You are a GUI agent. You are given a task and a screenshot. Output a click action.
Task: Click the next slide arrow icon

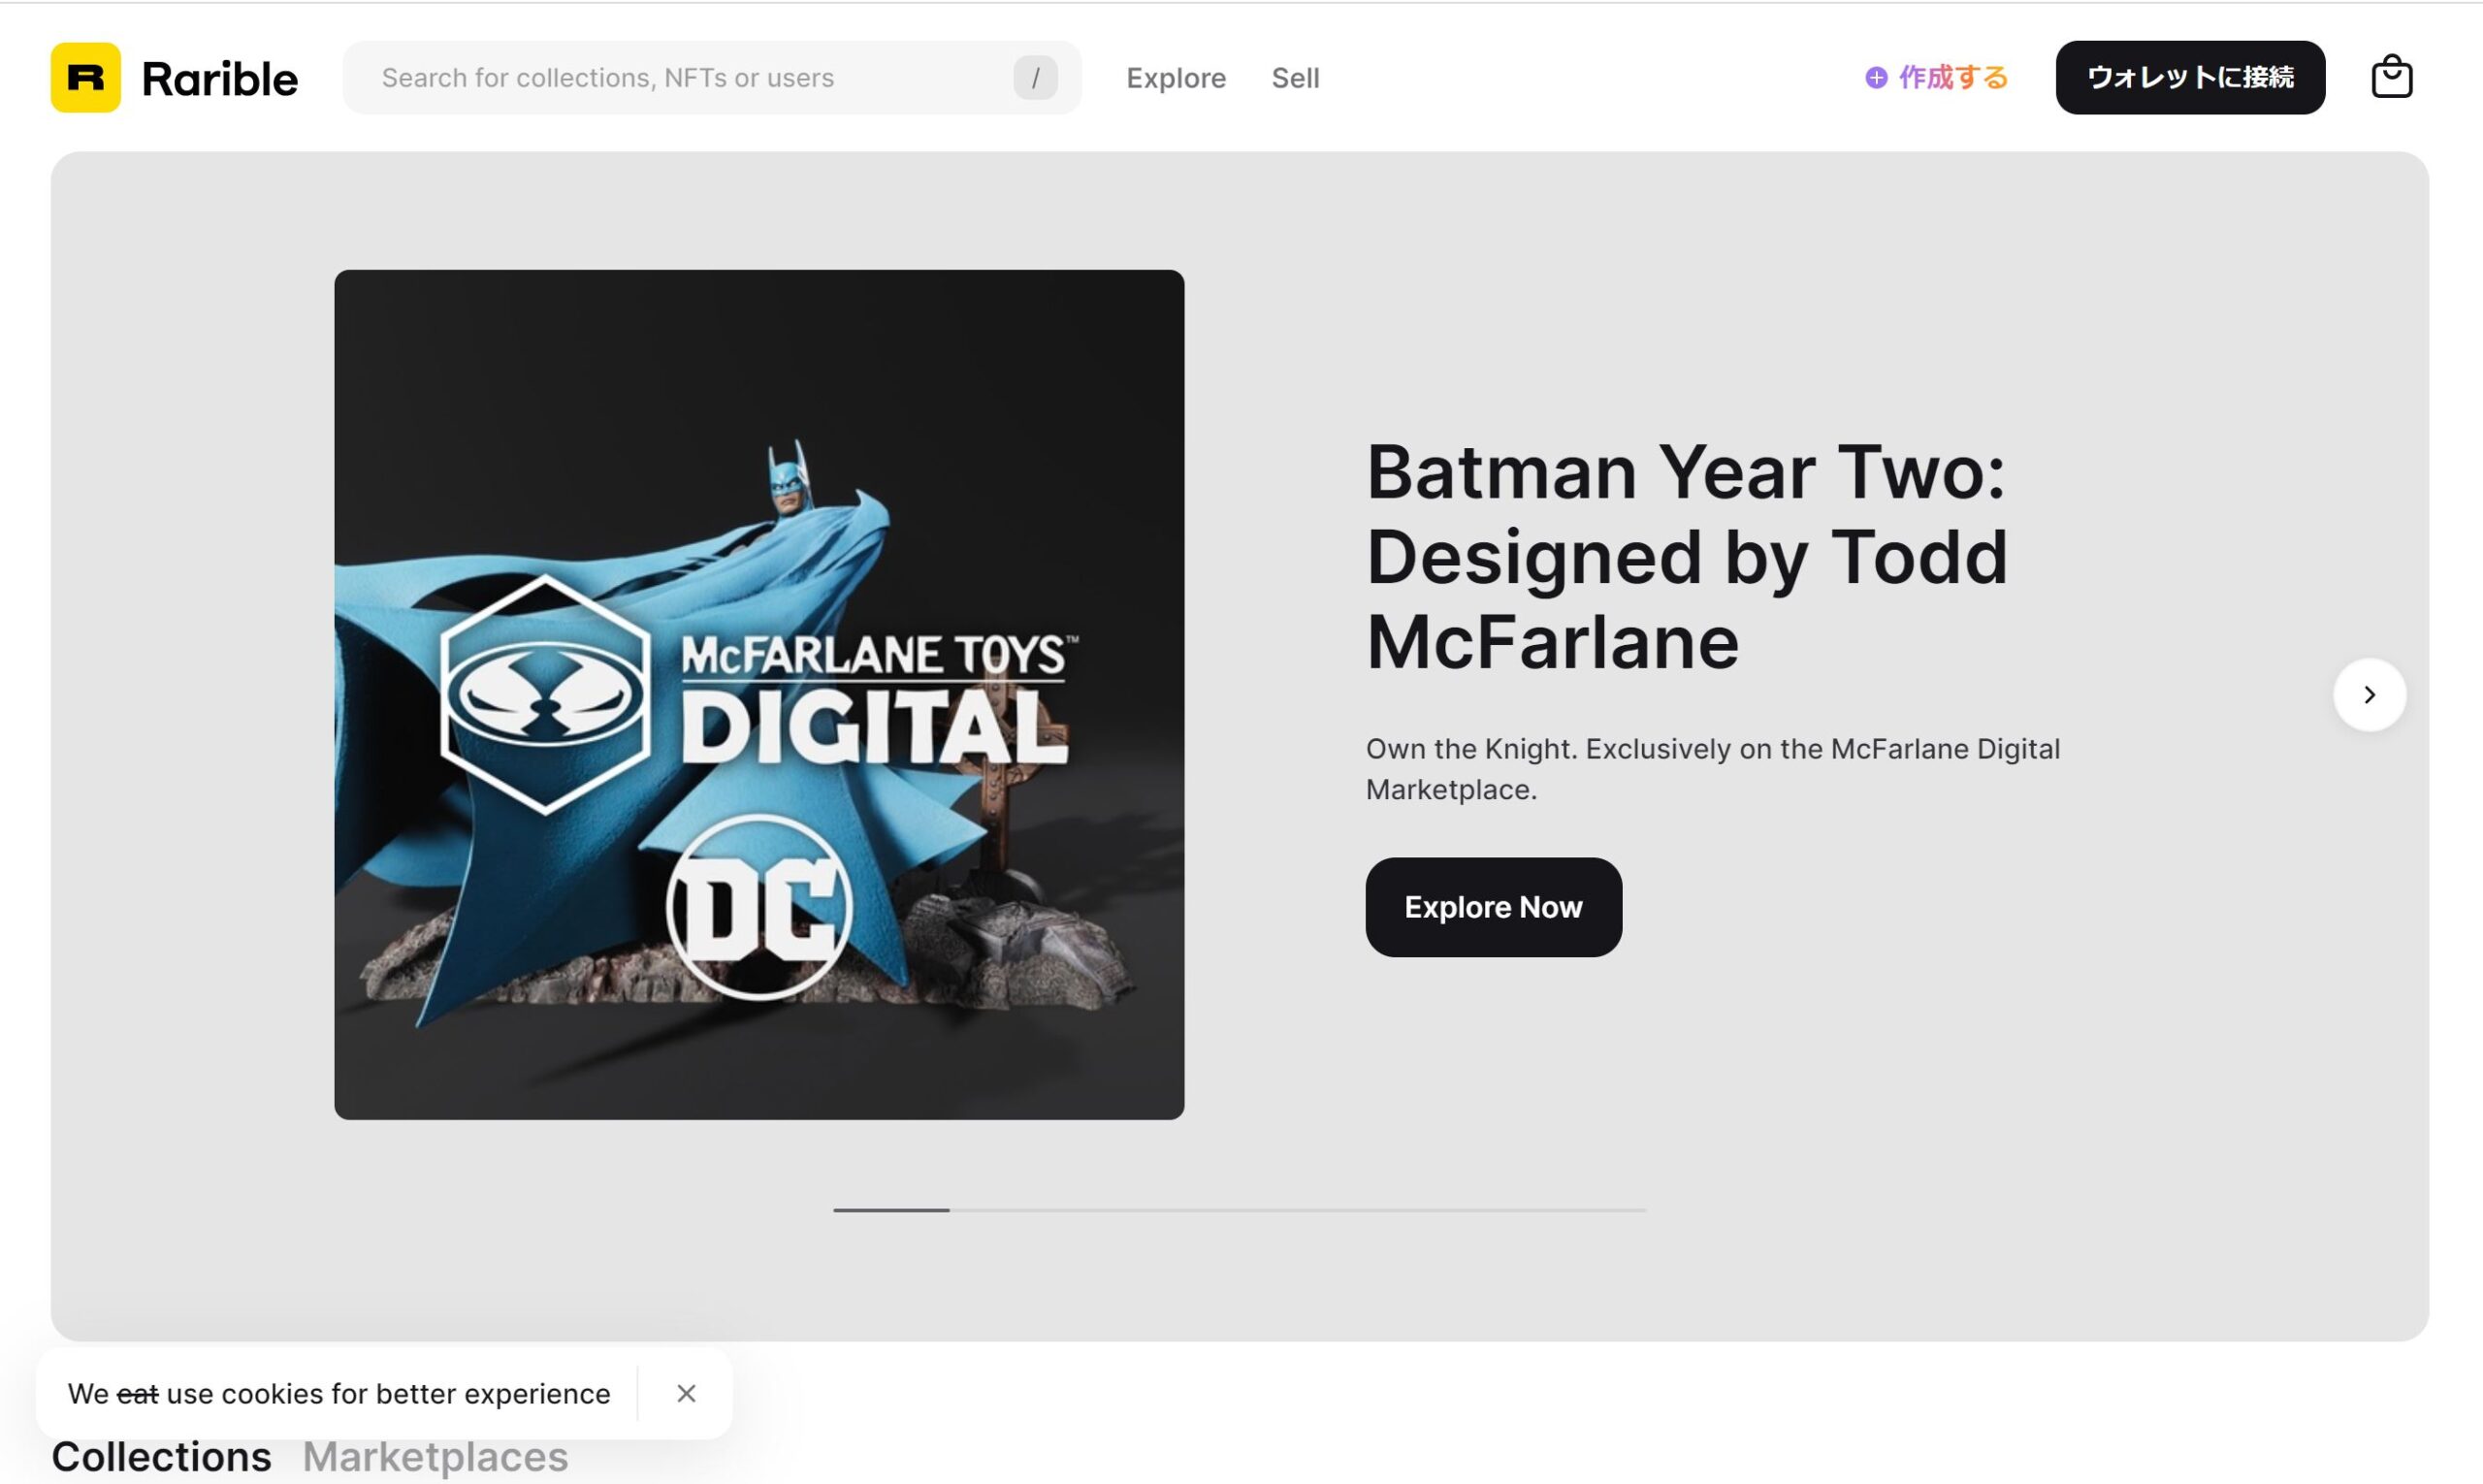[x=2369, y=694]
